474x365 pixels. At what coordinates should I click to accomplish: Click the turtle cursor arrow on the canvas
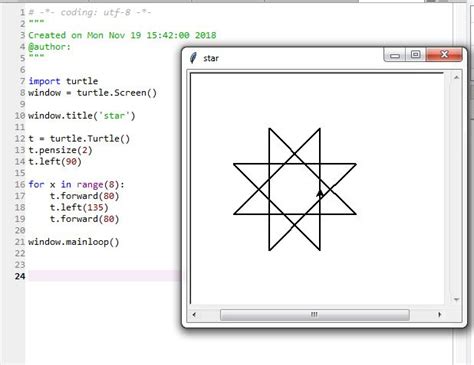click(320, 193)
